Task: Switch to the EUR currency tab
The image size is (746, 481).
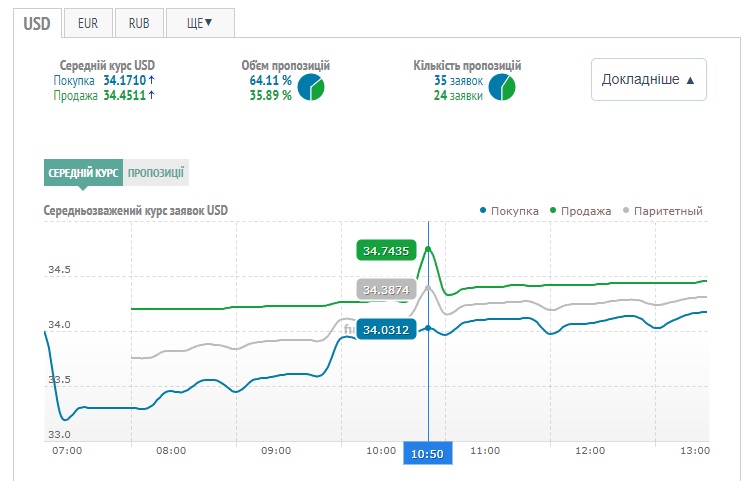Action: pos(88,22)
